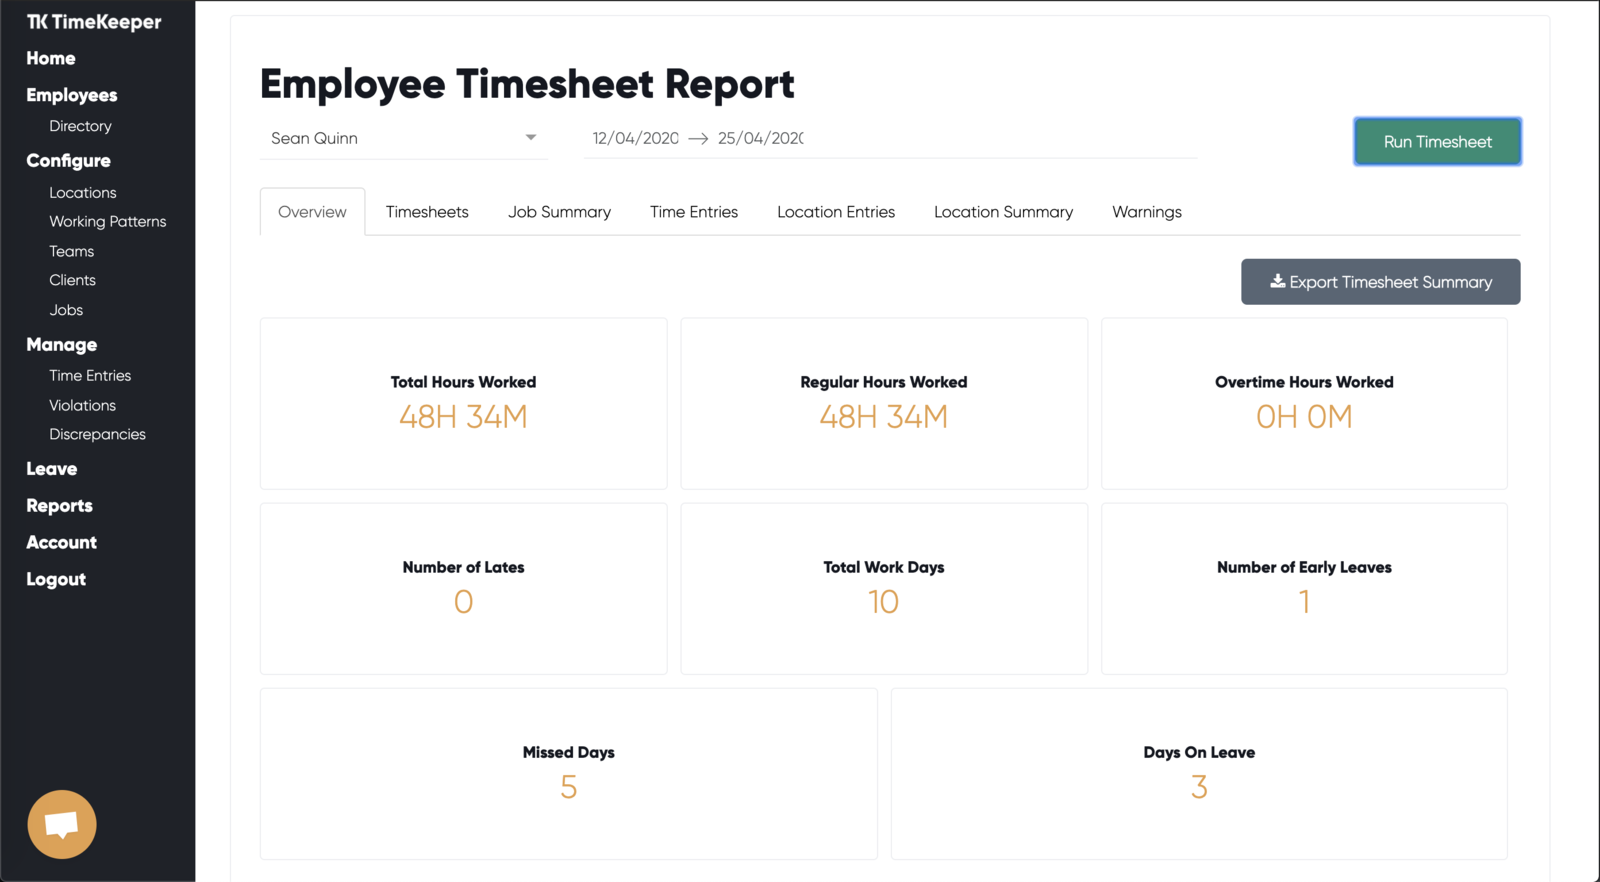Navigate to Reports in sidebar
1600x882 pixels.
(x=59, y=505)
